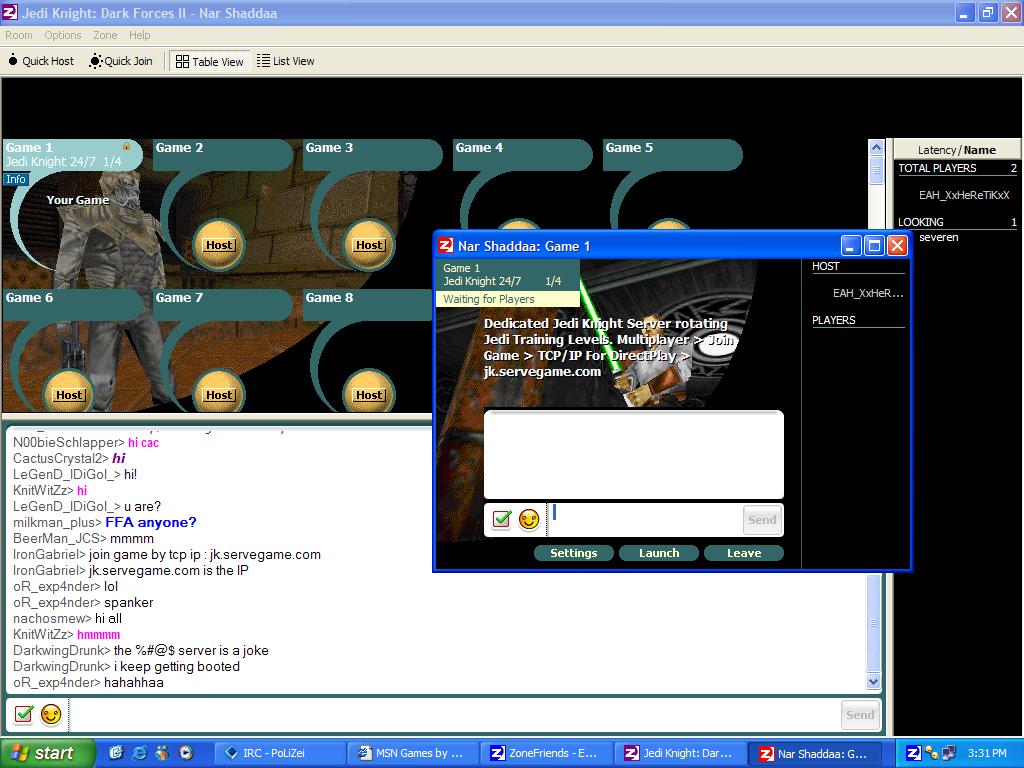Open the Room menu
This screenshot has width=1024, height=768.
point(19,35)
